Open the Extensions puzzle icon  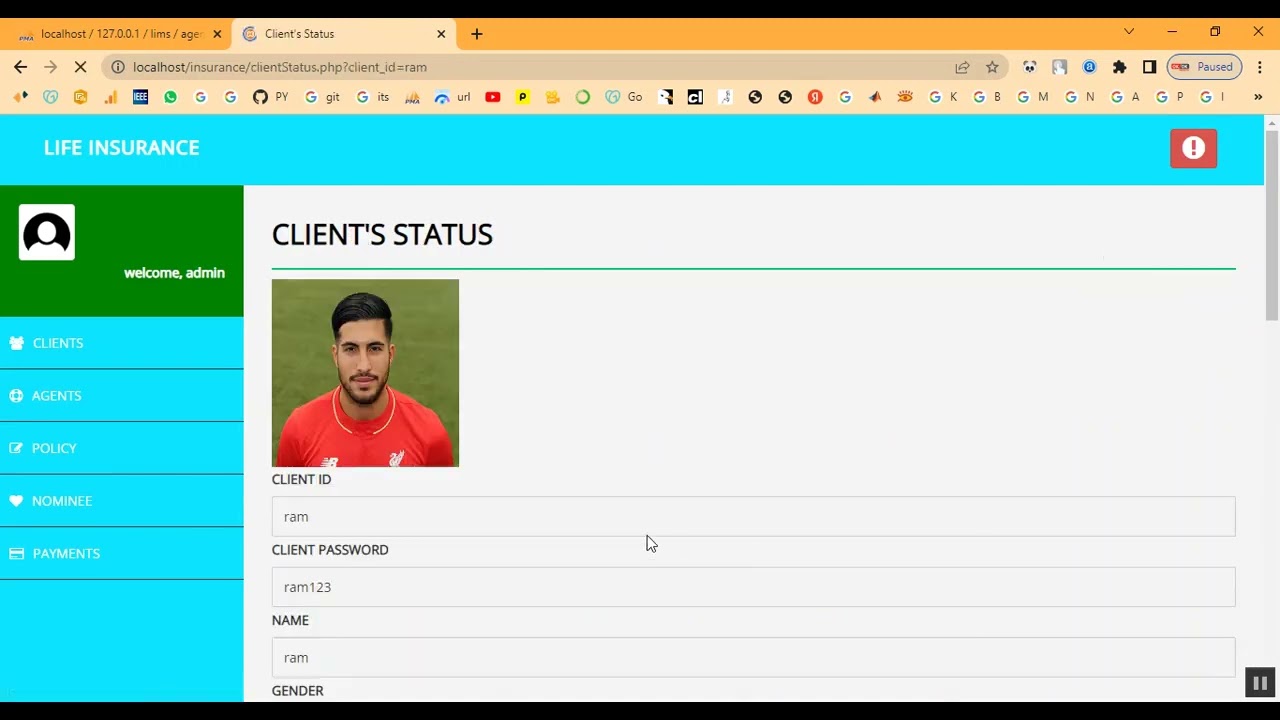(x=1119, y=67)
